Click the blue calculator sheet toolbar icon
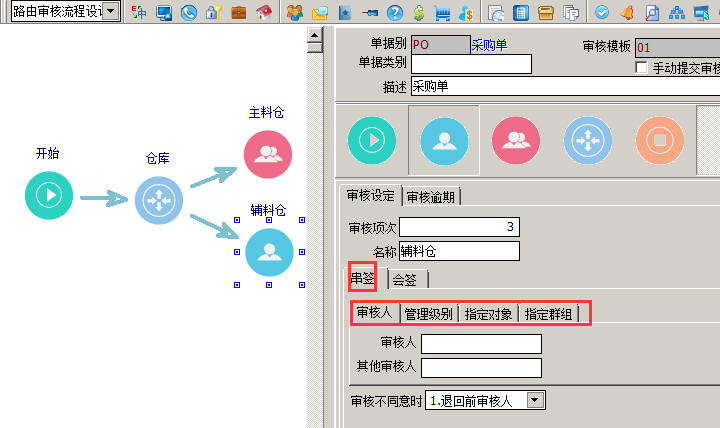 tap(521, 13)
